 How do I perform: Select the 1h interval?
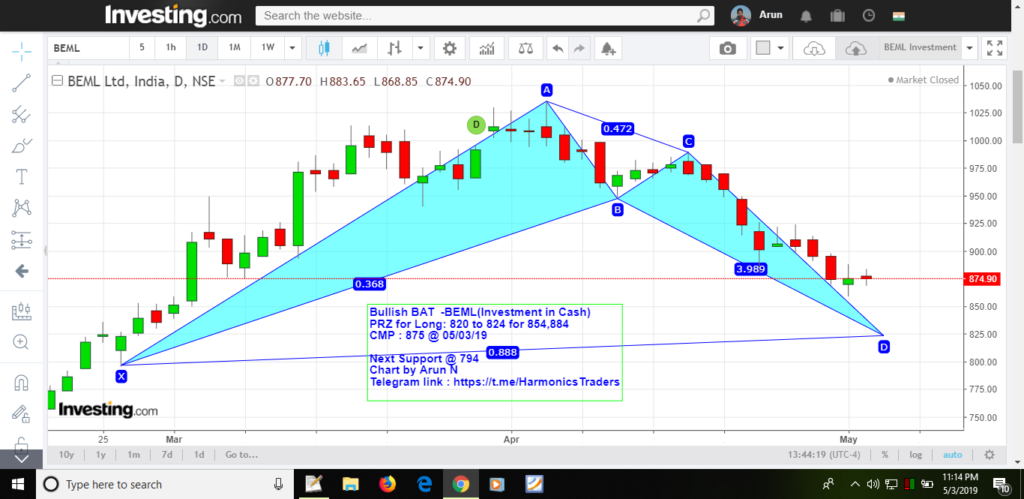tap(170, 48)
